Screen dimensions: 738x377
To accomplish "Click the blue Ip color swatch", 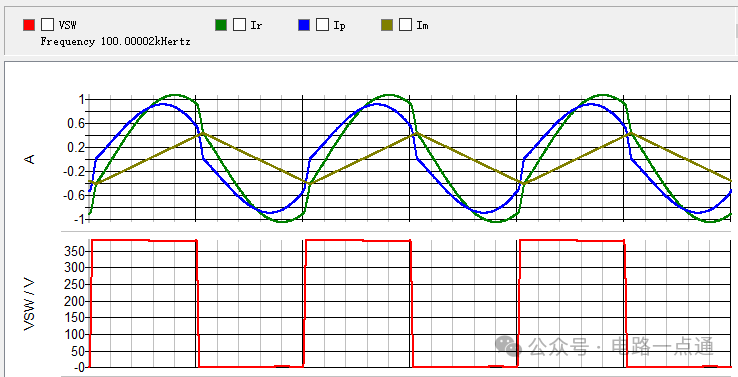I will pyautogui.click(x=304, y=25).
